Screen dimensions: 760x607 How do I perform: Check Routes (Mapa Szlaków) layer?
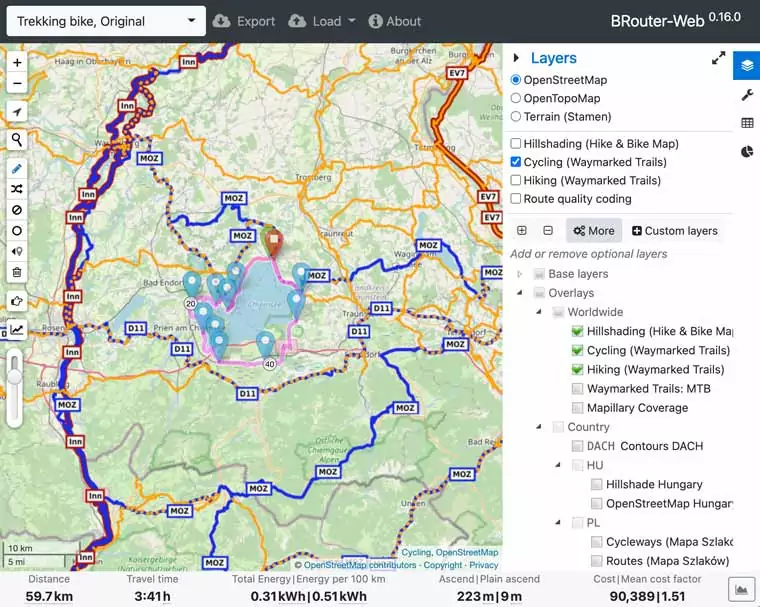click(596, 561)
